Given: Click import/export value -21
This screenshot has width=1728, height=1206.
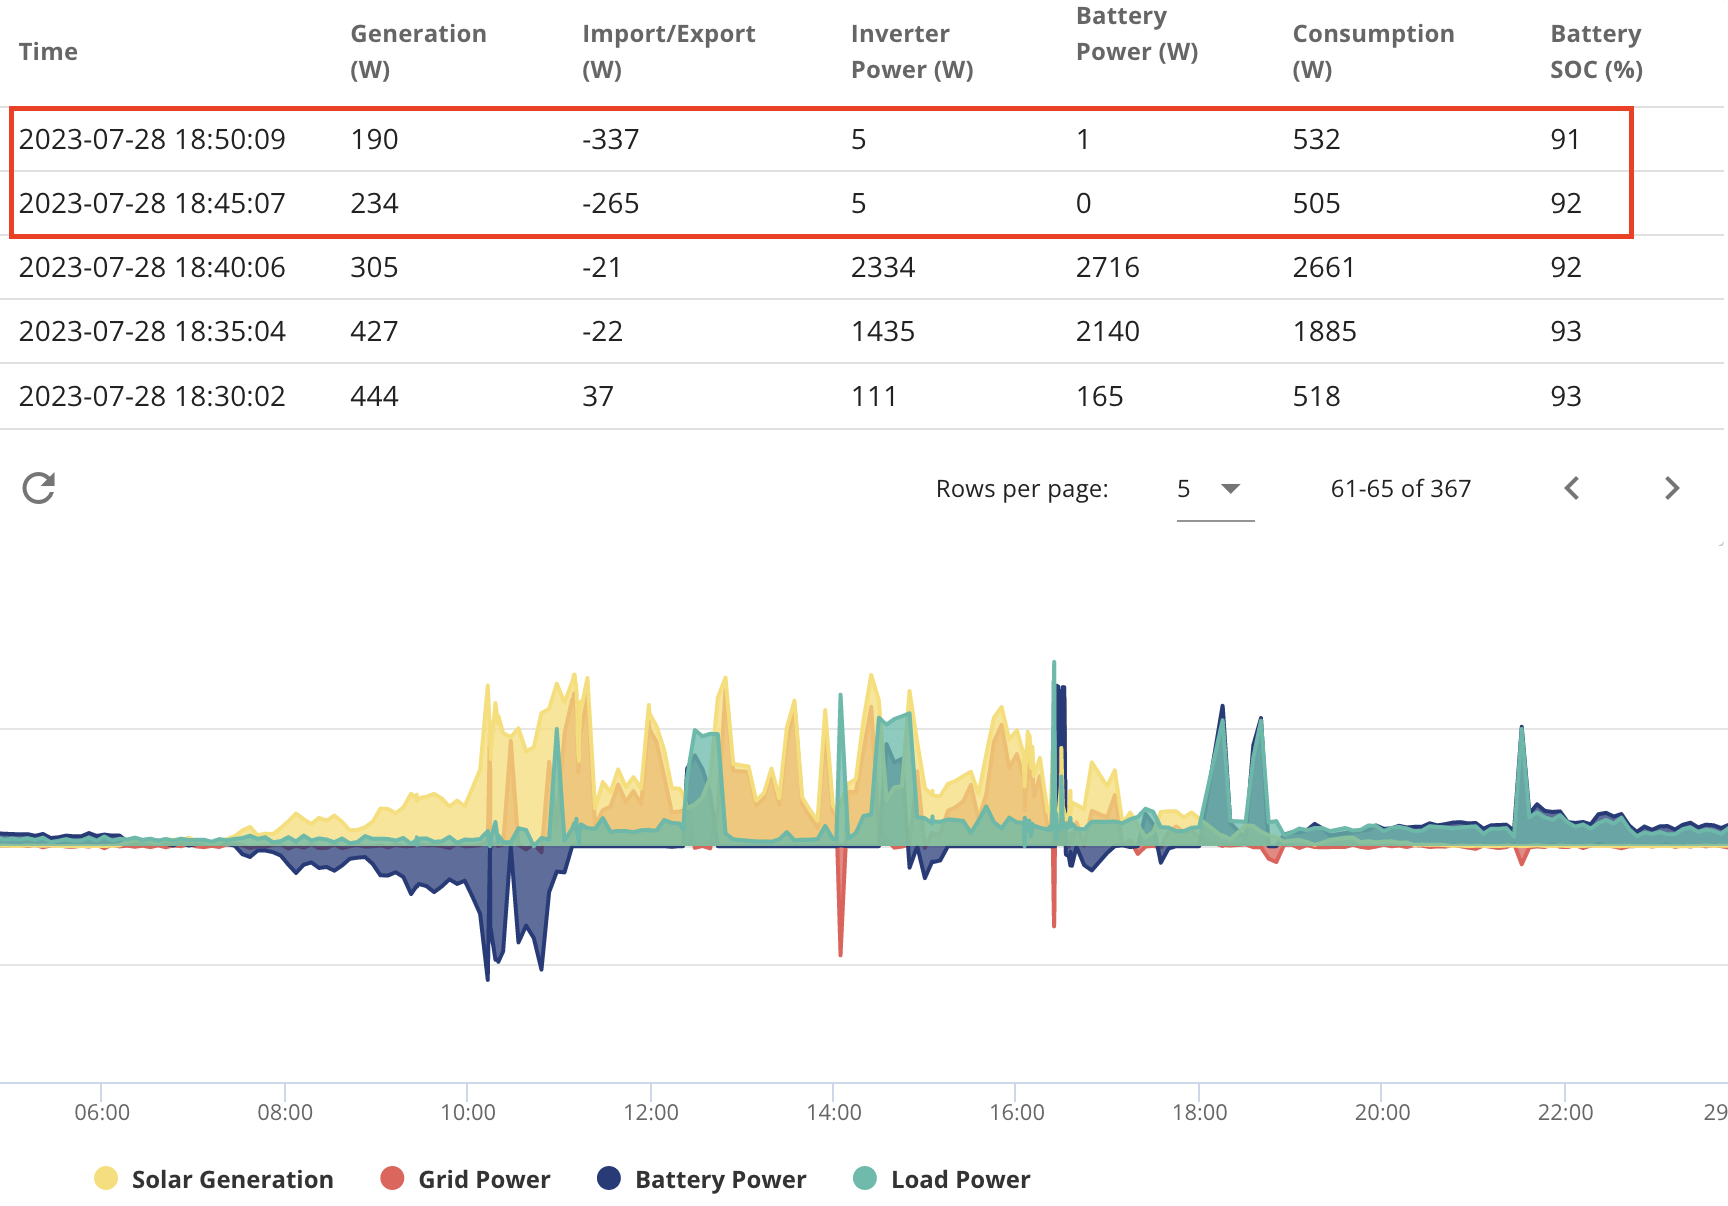Looking at the screenshot, I should tap(602, 267).
